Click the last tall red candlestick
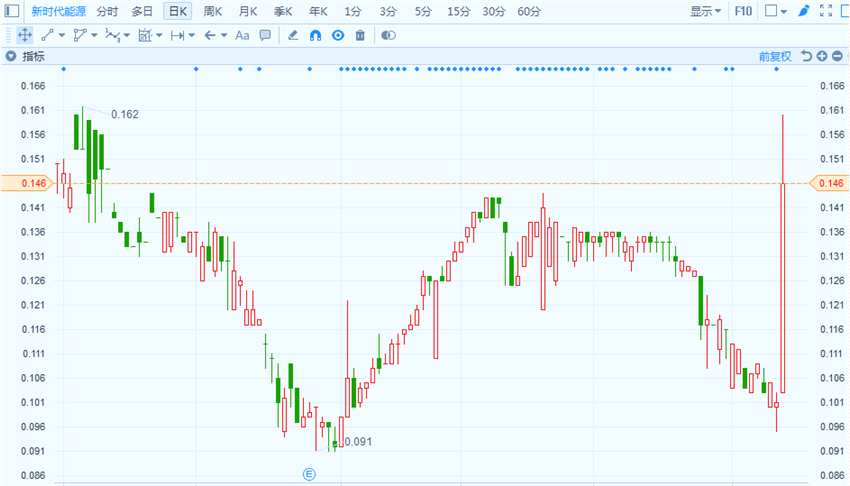This screenshot has width=850, height=486. [782, 287]
